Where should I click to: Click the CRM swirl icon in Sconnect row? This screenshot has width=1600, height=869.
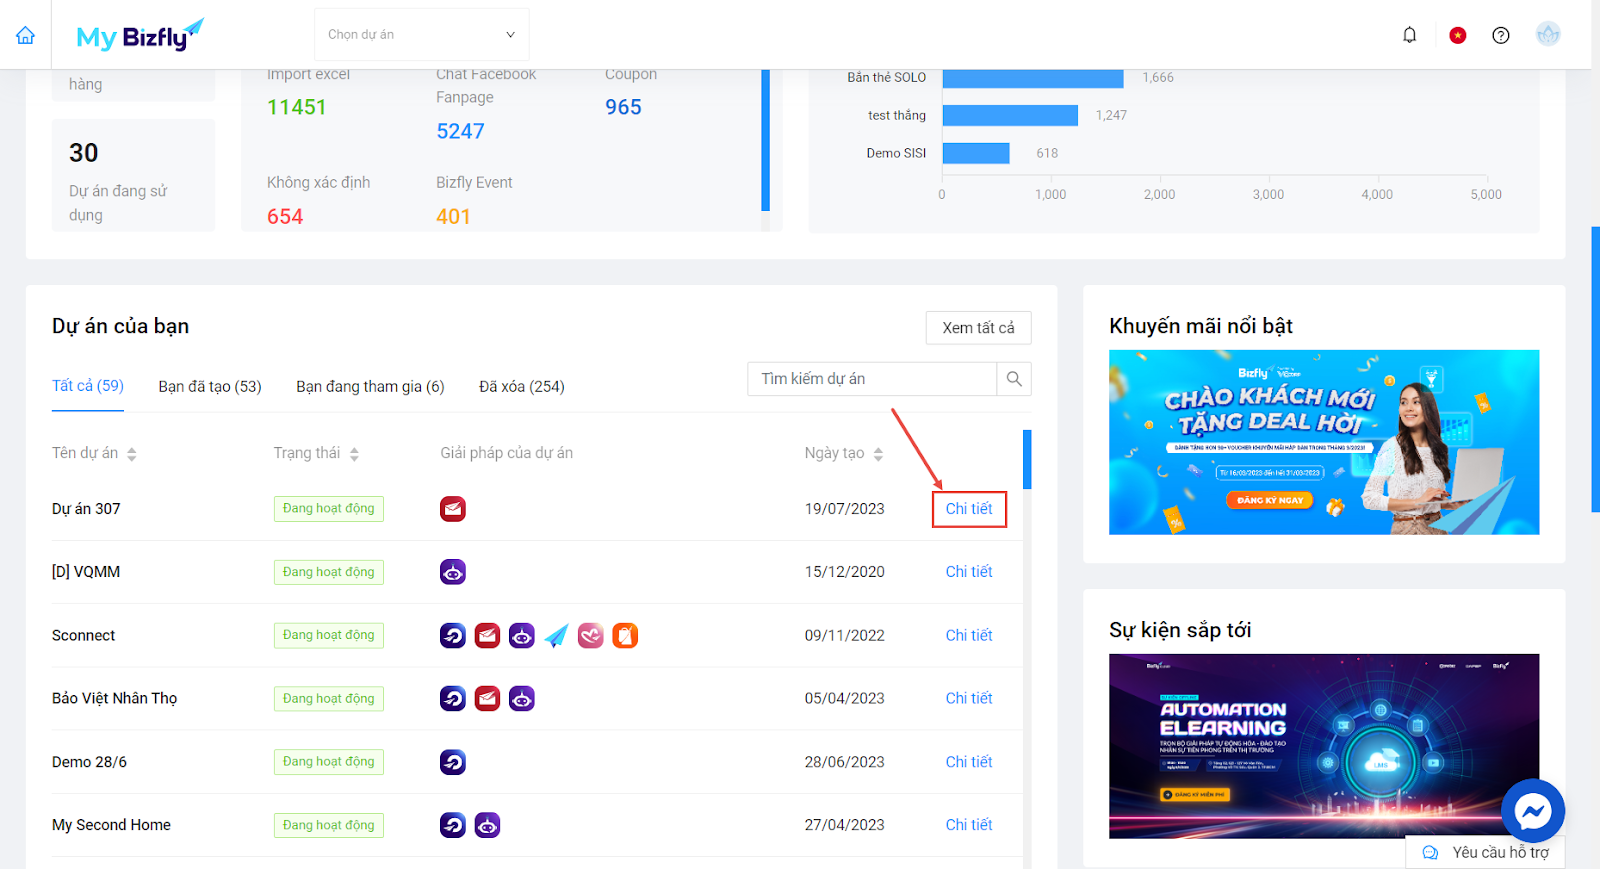click(453, 635)
